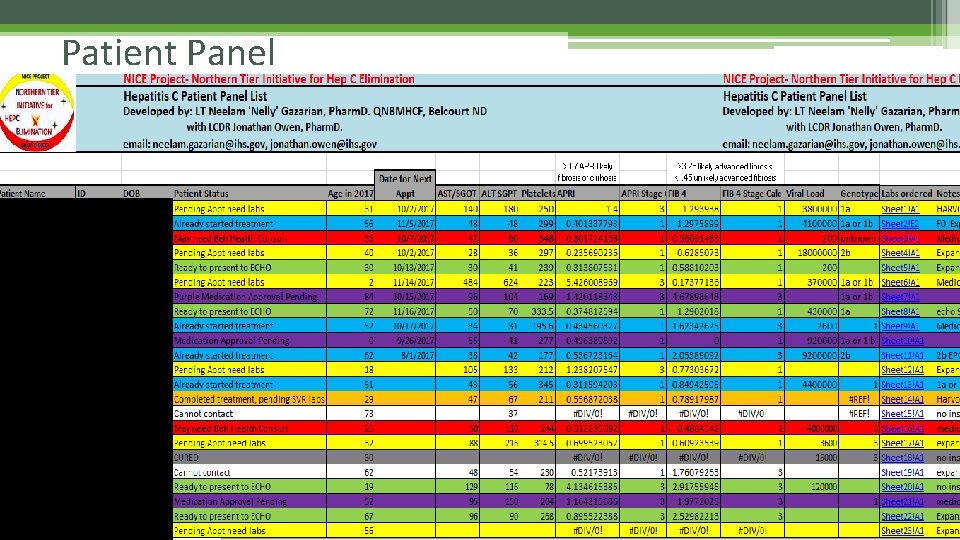960x540 pixels.
Task: Select the AST value 454
Action: (x=457, y=282)
